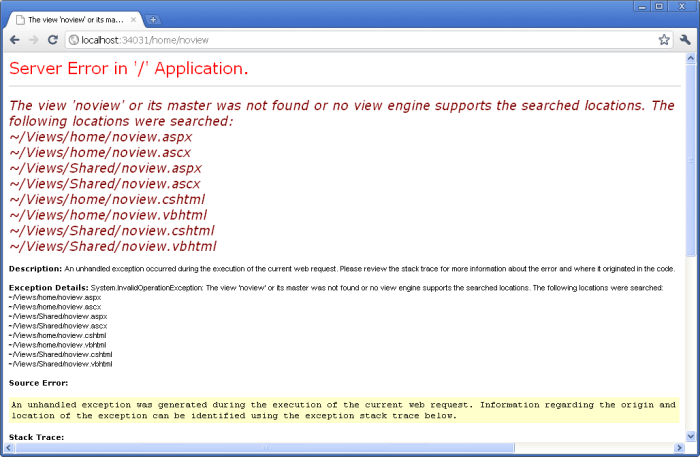The image size is (700, 457).
Task: Click the horizontal scrollbar thumb
Action: [265, 447]
